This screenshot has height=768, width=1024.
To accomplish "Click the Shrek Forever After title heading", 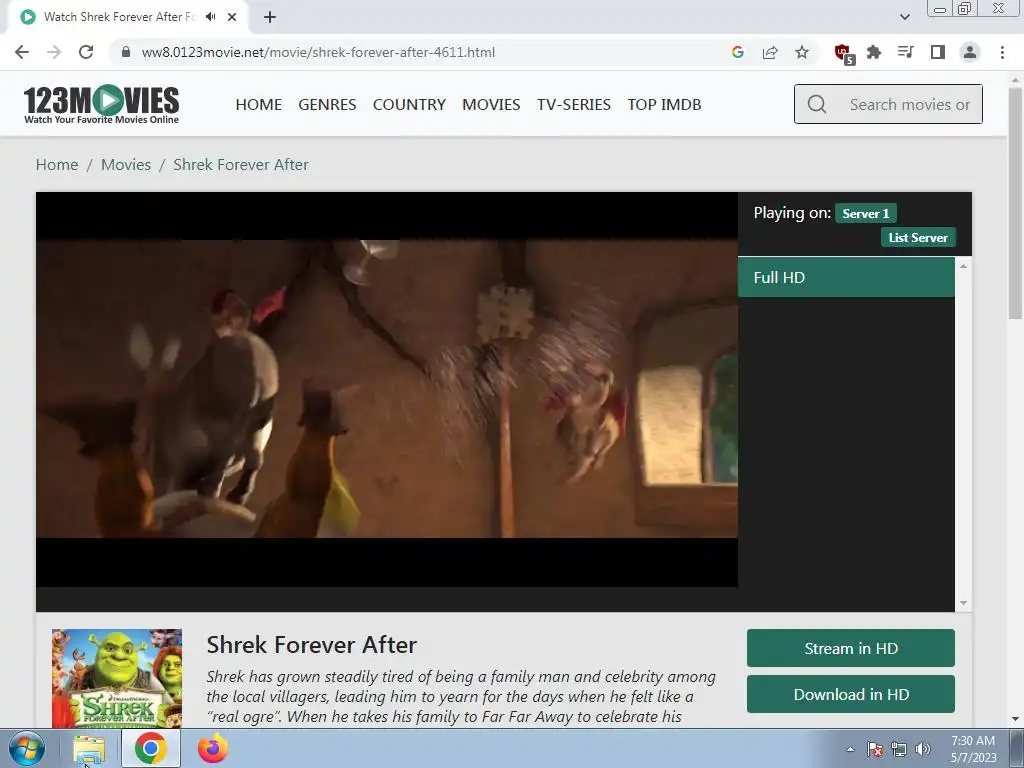I will (x=312, y=645).
